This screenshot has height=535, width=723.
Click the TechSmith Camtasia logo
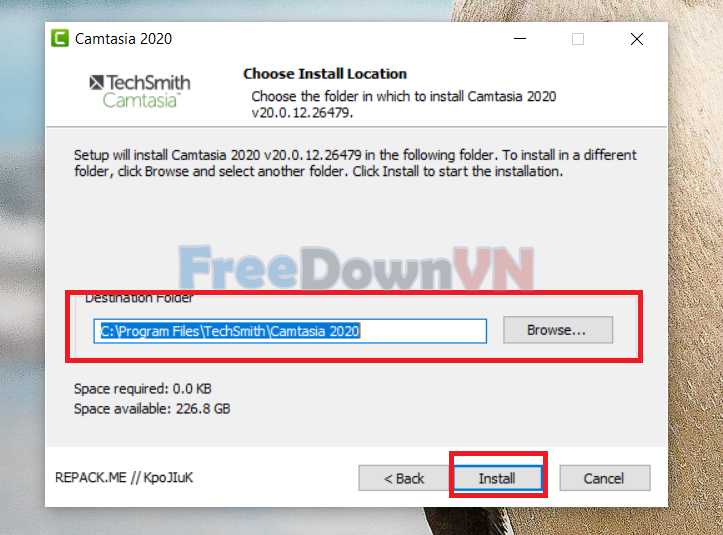(x=140, y=91)
